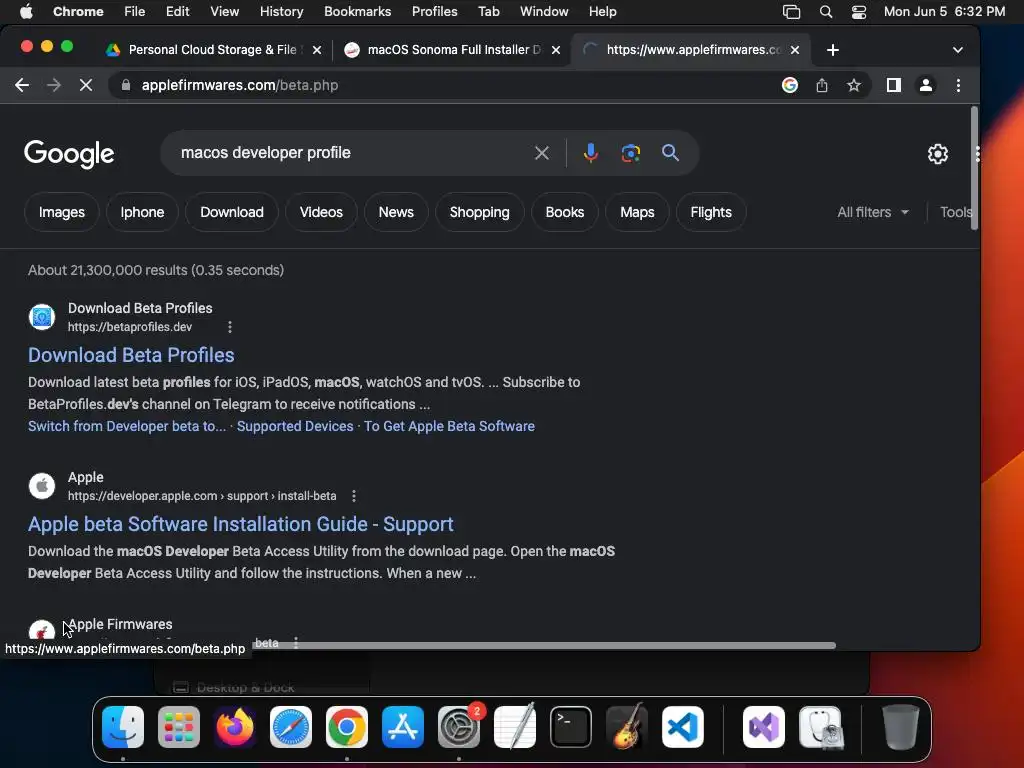Screen dimensions: 1024x768
Task: Open Google quick settings gear
Action: (x=938, y=153)
